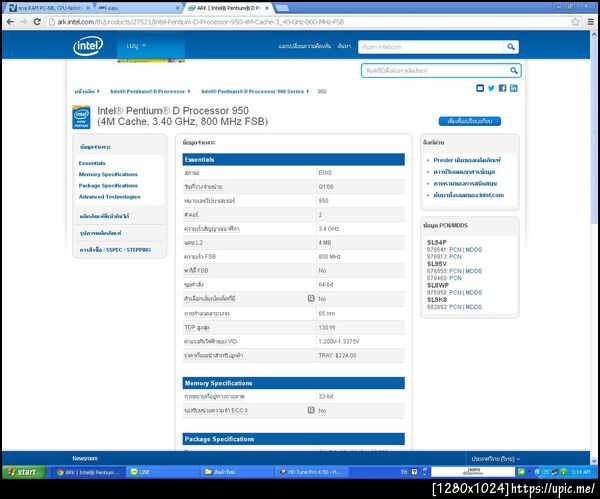Click the Nero search box on the taskbar
The height and width of the screenshot is (499, 600).
click(473, 472)
